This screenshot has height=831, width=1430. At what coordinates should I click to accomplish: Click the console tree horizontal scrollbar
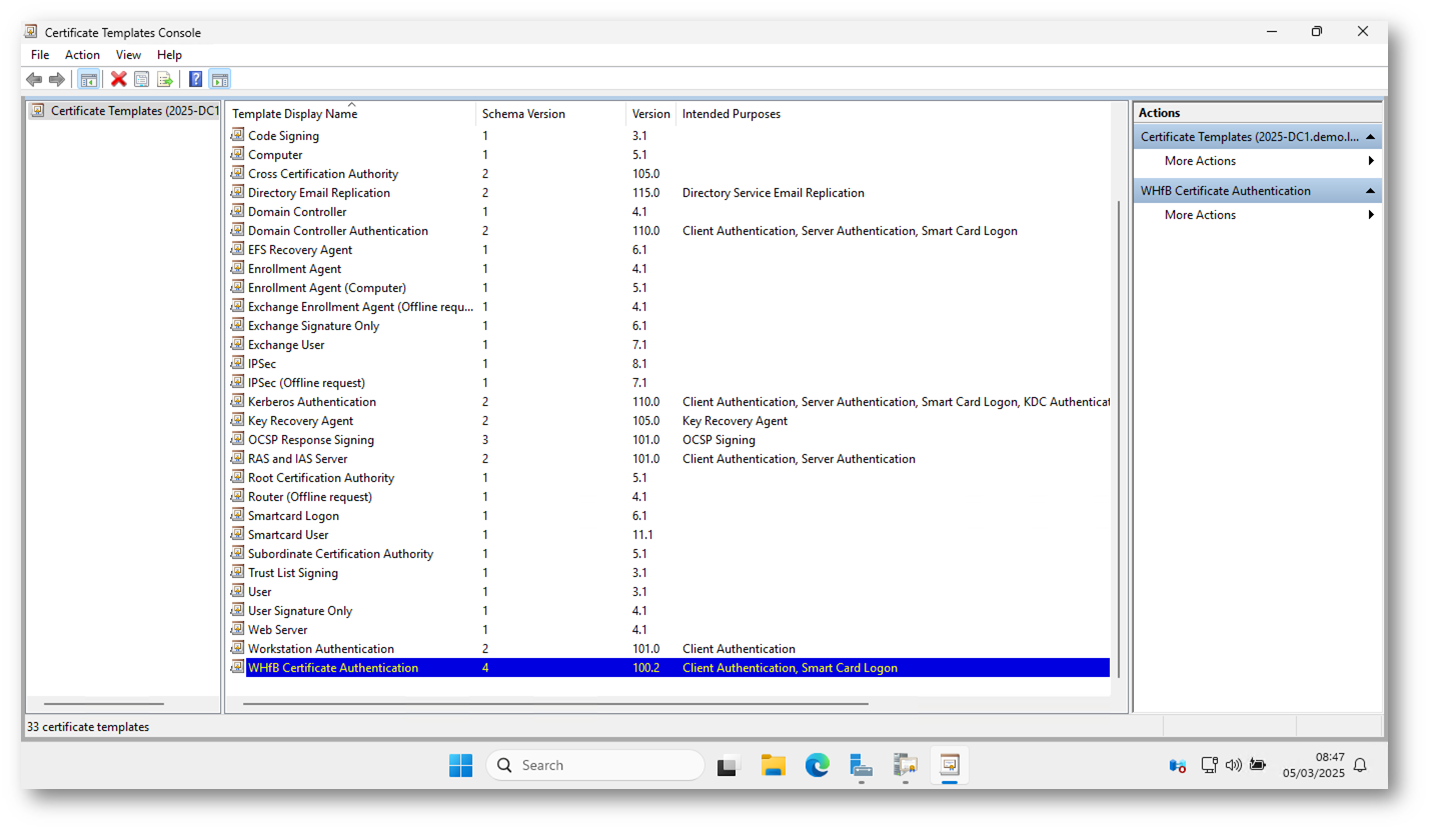pyautogui.click(x=104, y=704)
